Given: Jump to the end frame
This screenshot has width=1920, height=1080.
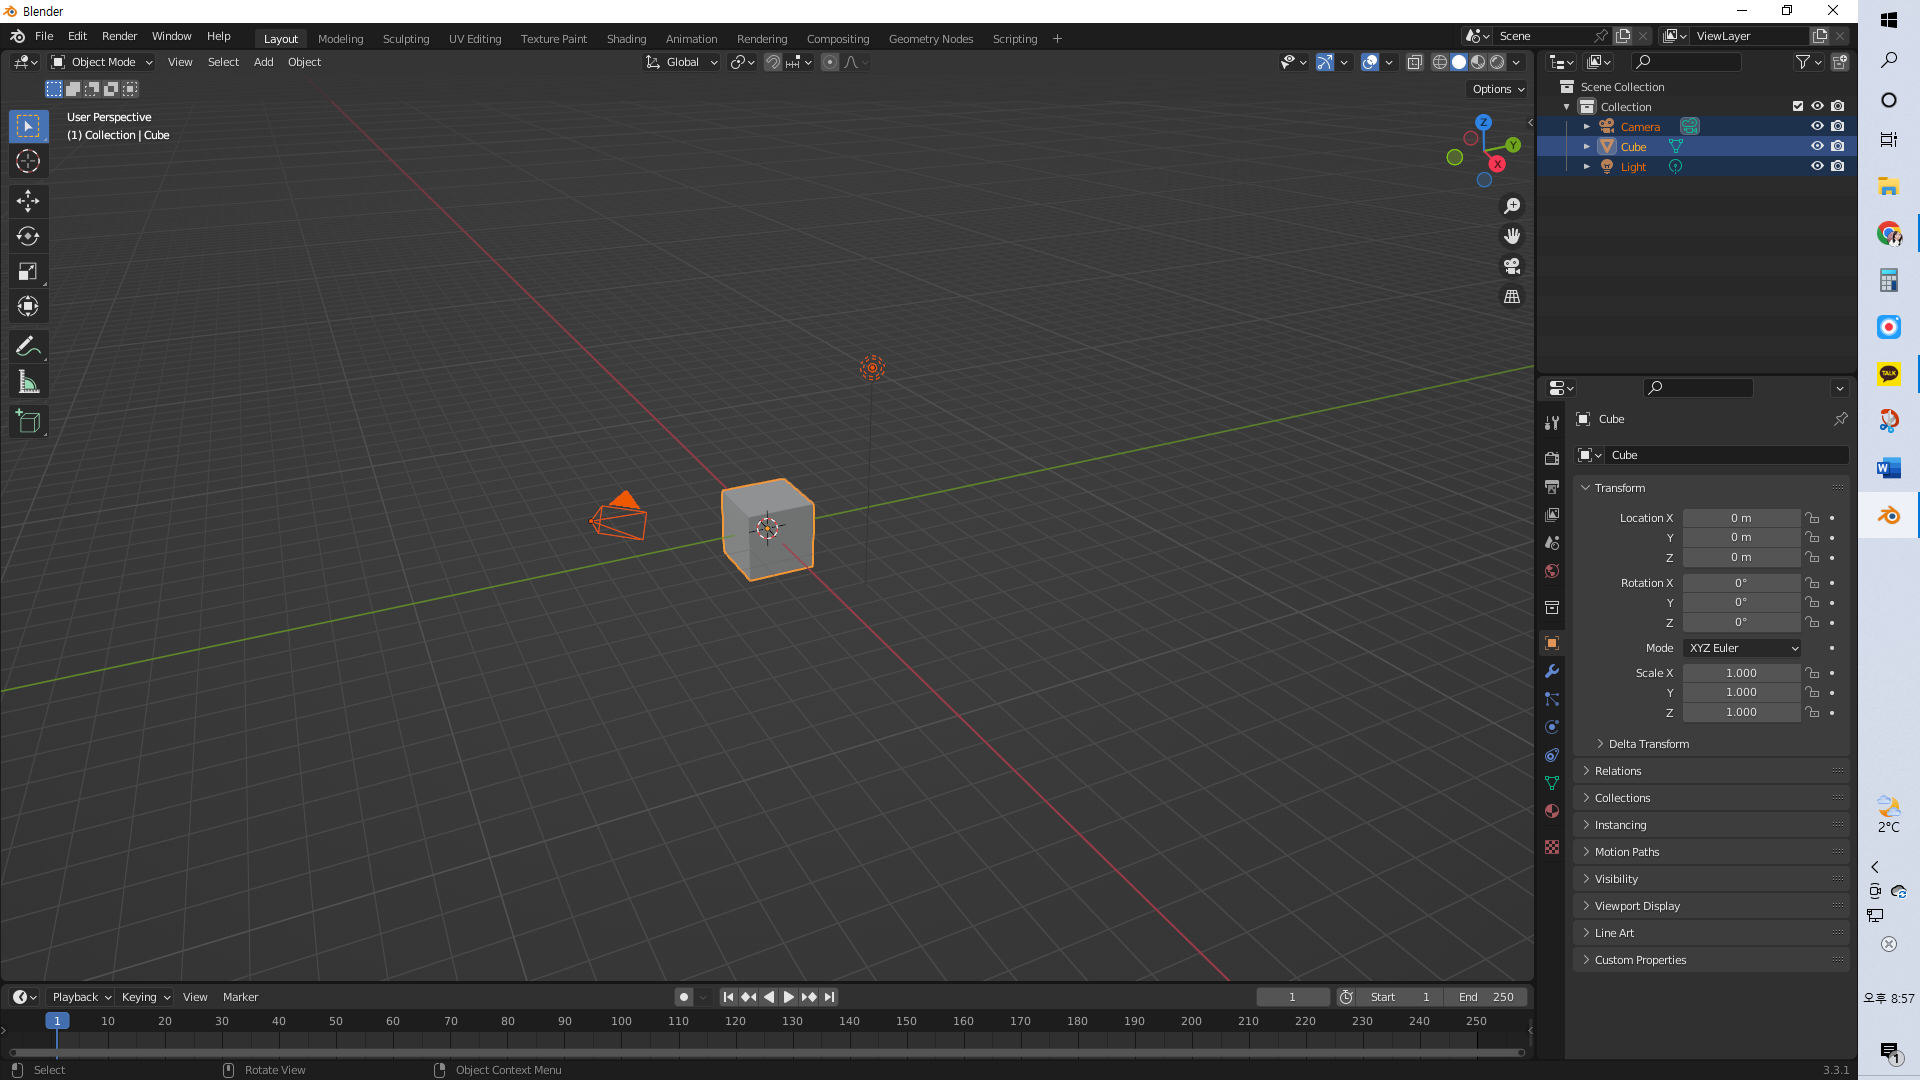Looking at the screenshot, I should click(x=829, y=997).
